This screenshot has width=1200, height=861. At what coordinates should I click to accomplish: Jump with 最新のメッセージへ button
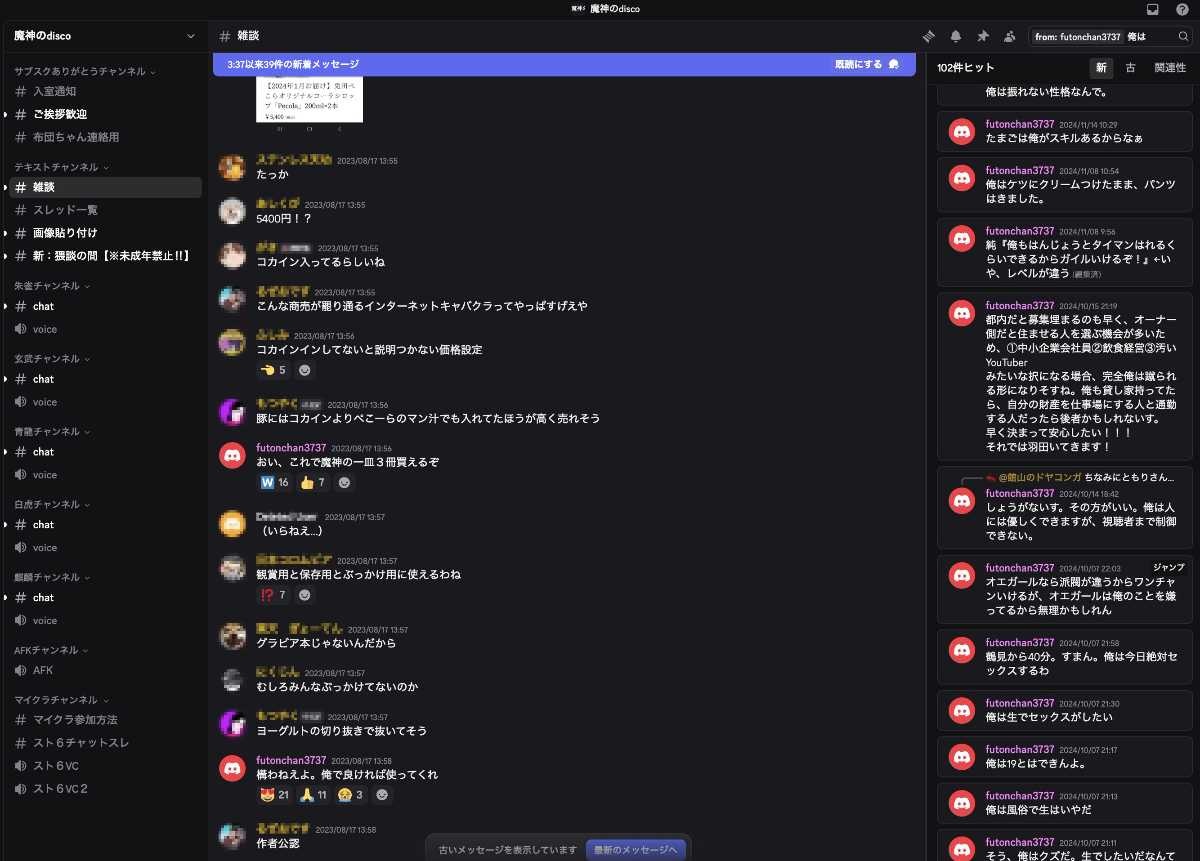pyautogui.click(x=636, y=850)
